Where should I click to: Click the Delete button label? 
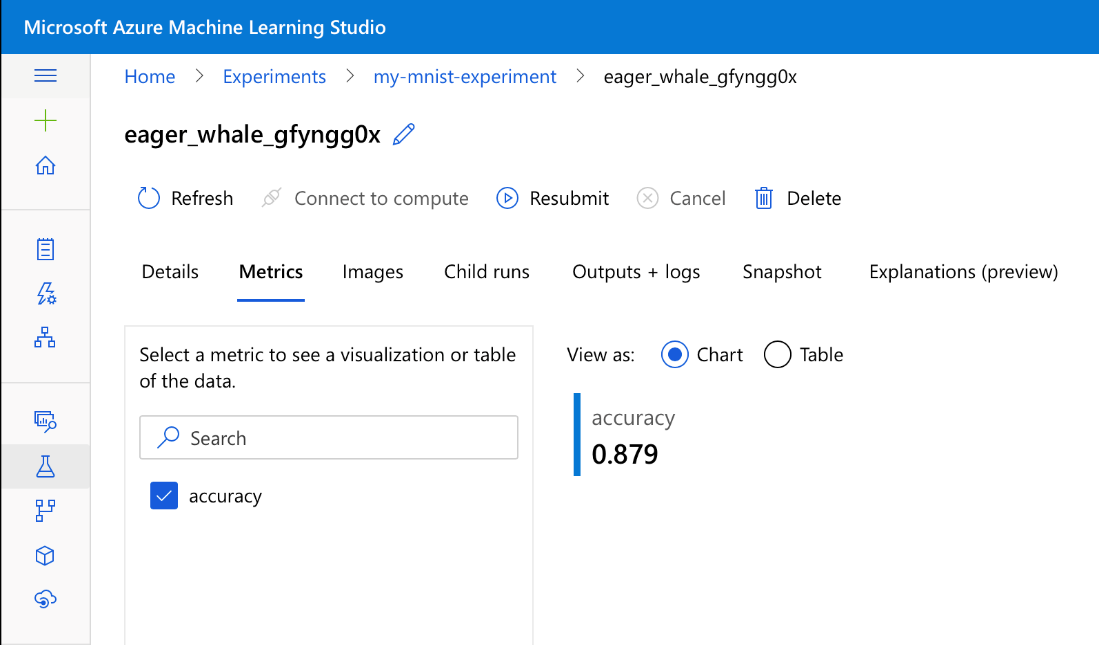pos(814,198)
